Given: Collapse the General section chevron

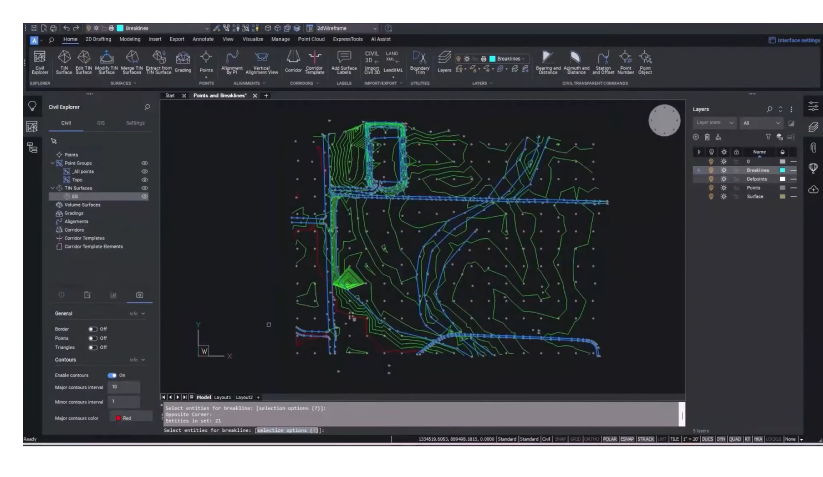Looking at the screenshot, I should [143, 314].
